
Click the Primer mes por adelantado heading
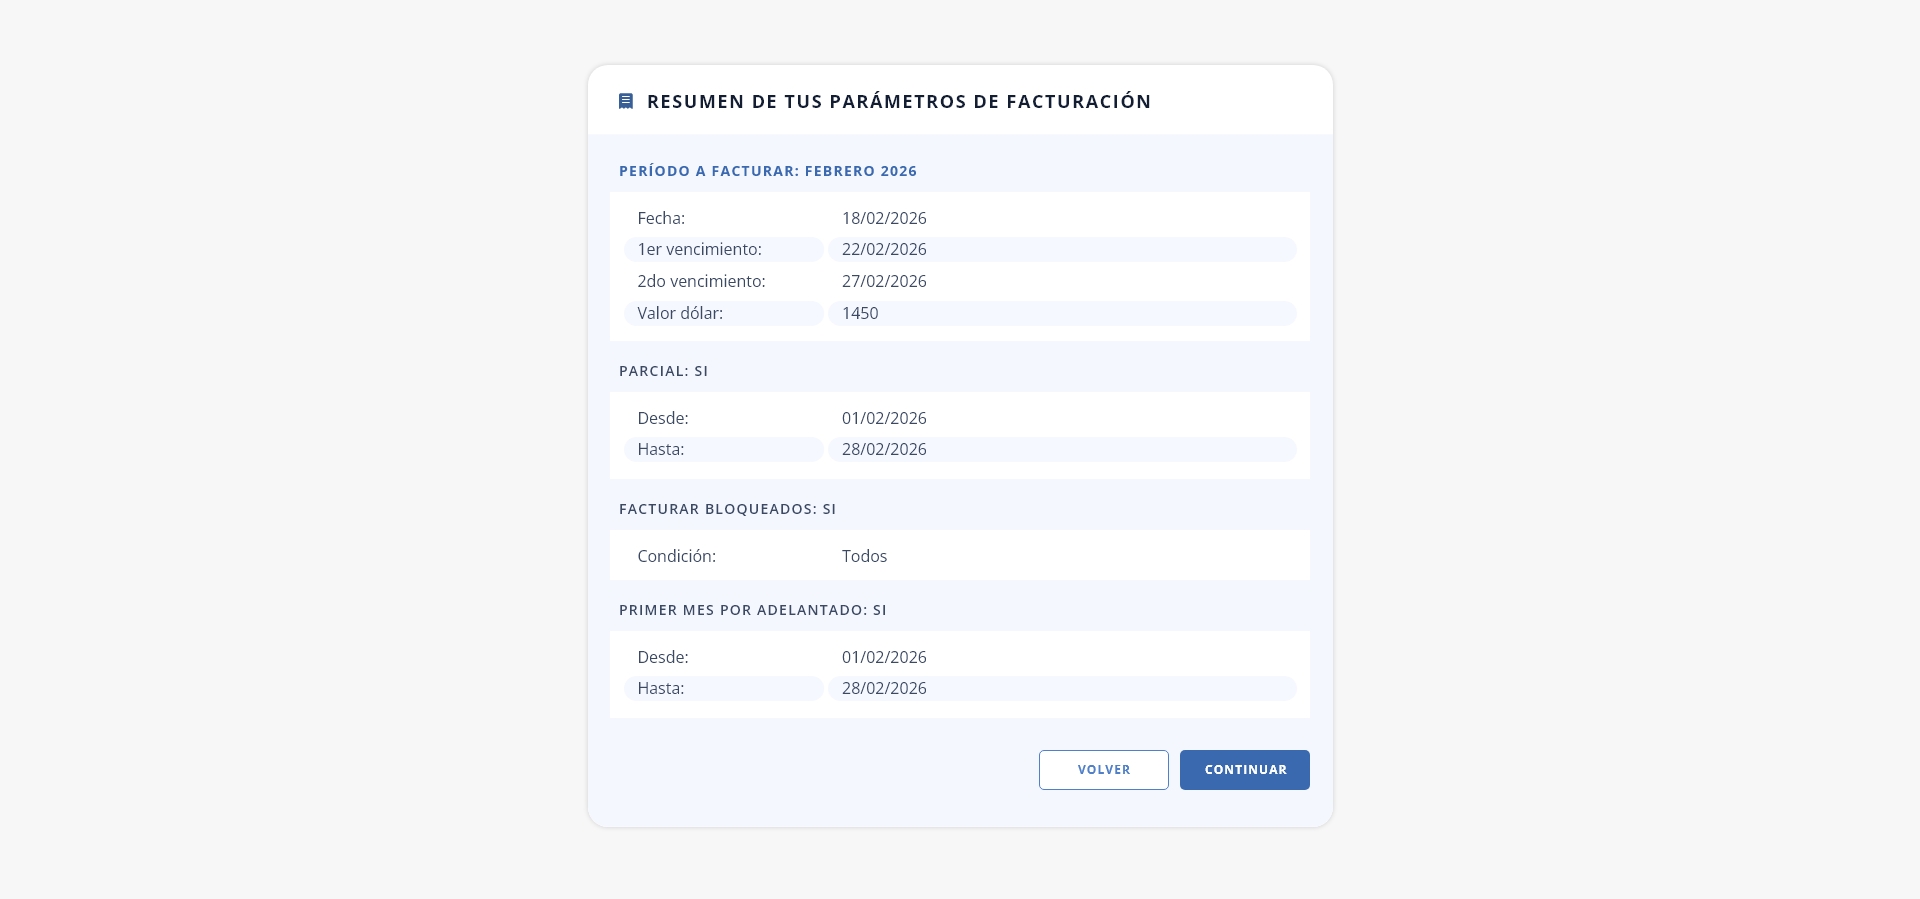[x=753, y=610]
